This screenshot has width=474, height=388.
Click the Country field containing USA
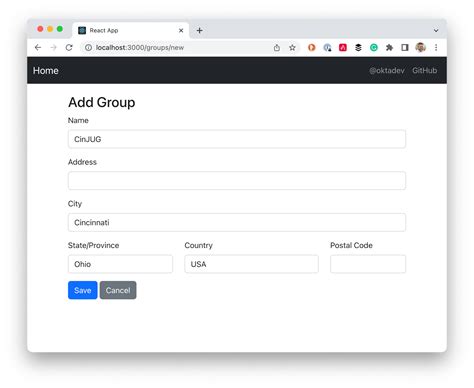click(x=251, y=264)
